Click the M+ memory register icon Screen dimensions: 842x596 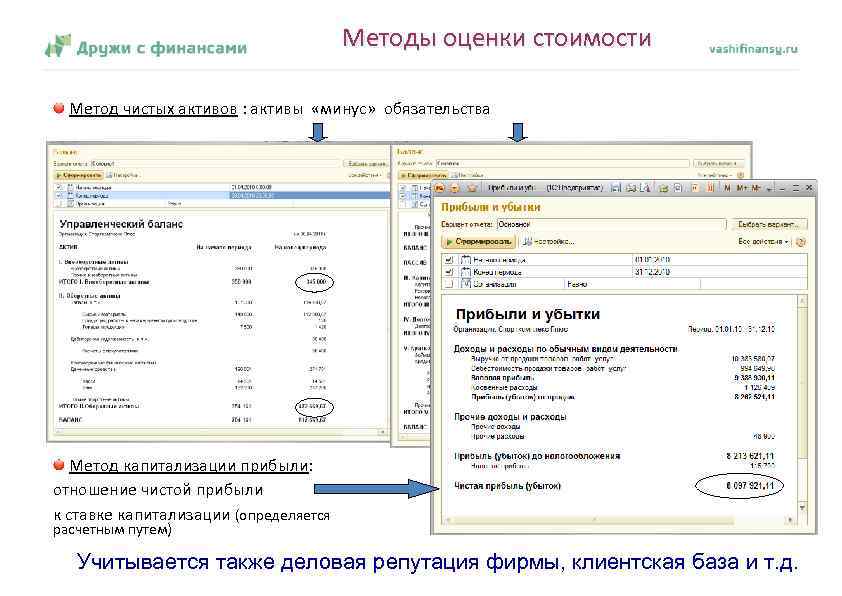click(x=743, y=187)
